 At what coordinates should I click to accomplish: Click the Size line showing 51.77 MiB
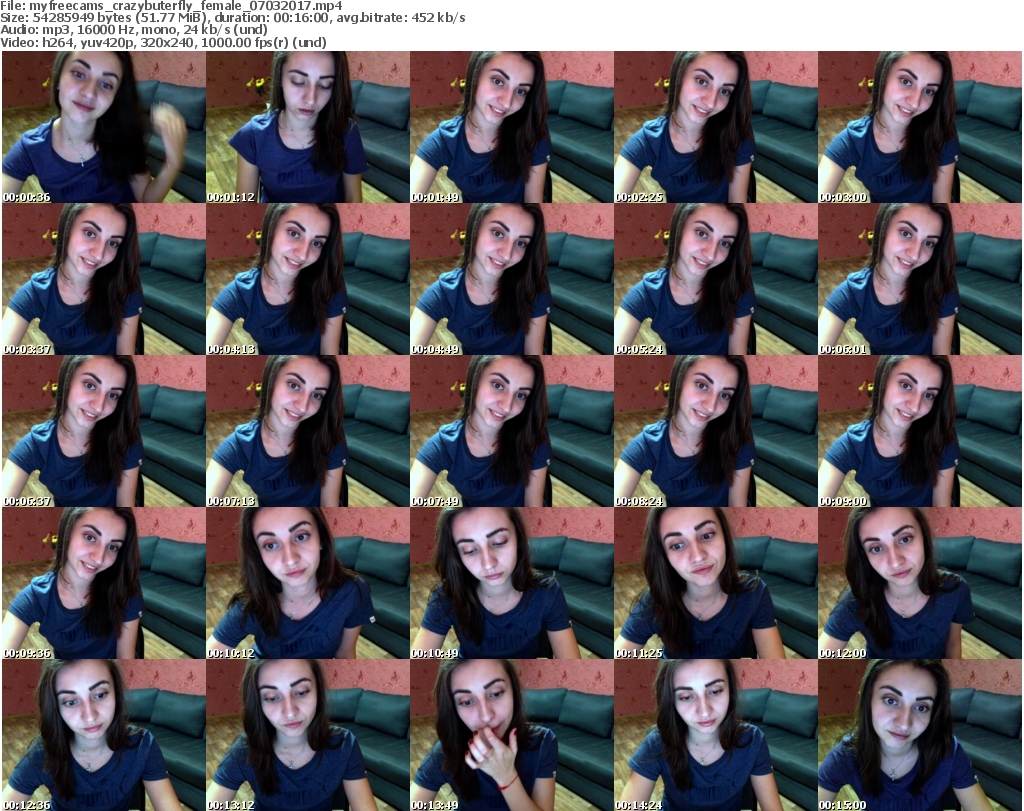tap(232, 18)
